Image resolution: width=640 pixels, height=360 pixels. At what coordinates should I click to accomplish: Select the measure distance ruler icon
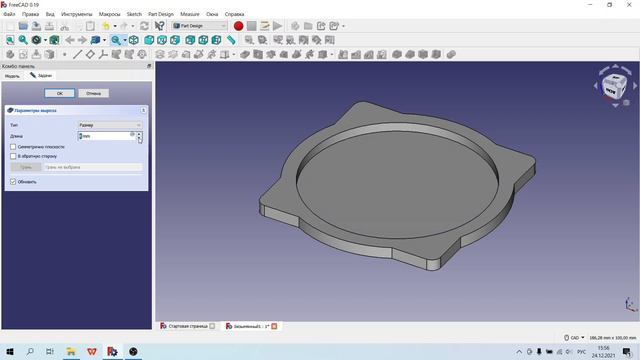(x=231, y=40)
